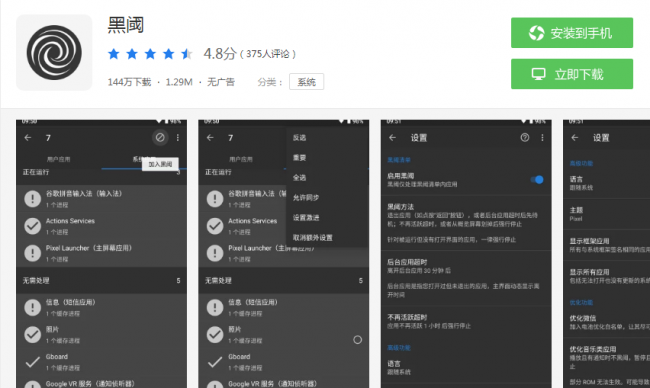Click the 加入黑阈 tooltip label
This screenshot has width=650, height=388.
(160, 164)
